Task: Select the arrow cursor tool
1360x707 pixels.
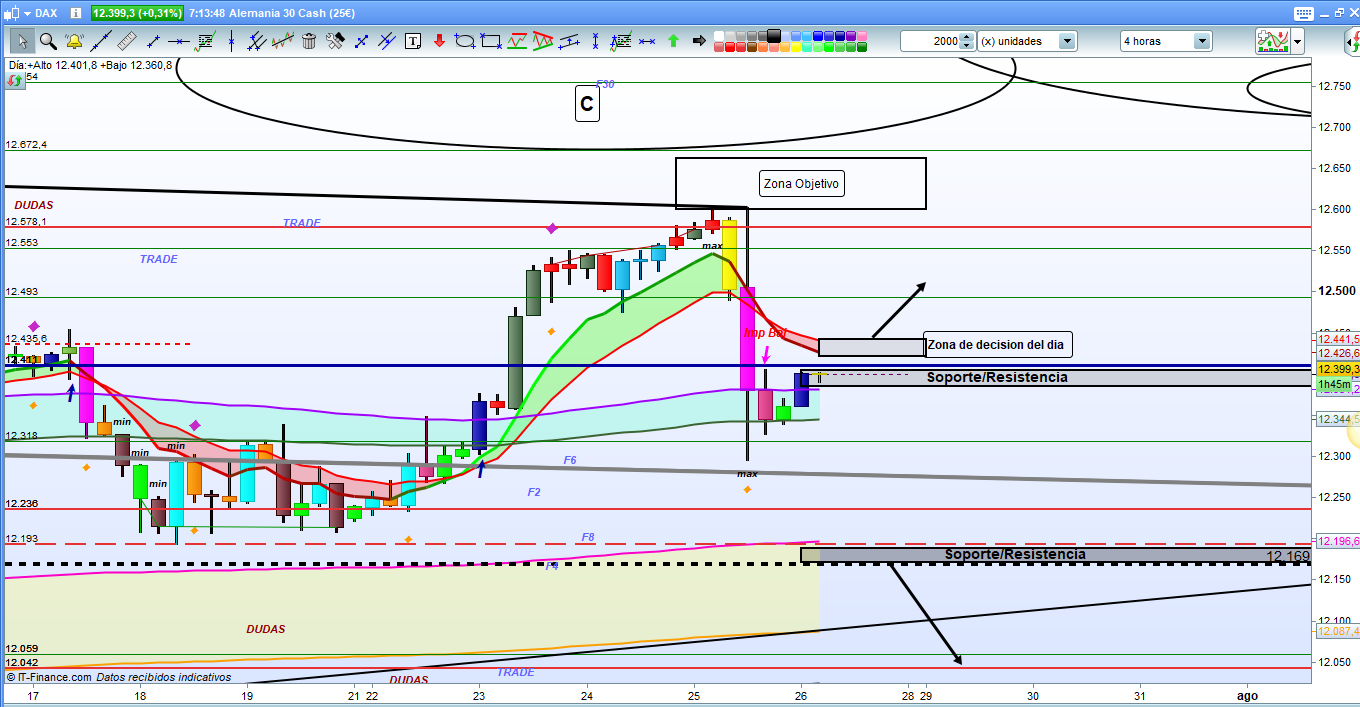Action: coord(21,41)
